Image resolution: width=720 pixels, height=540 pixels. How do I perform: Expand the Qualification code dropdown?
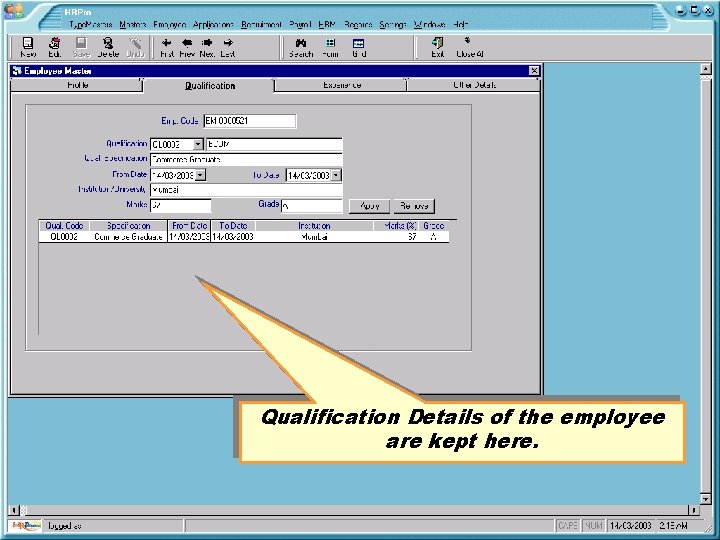(198, 144)
